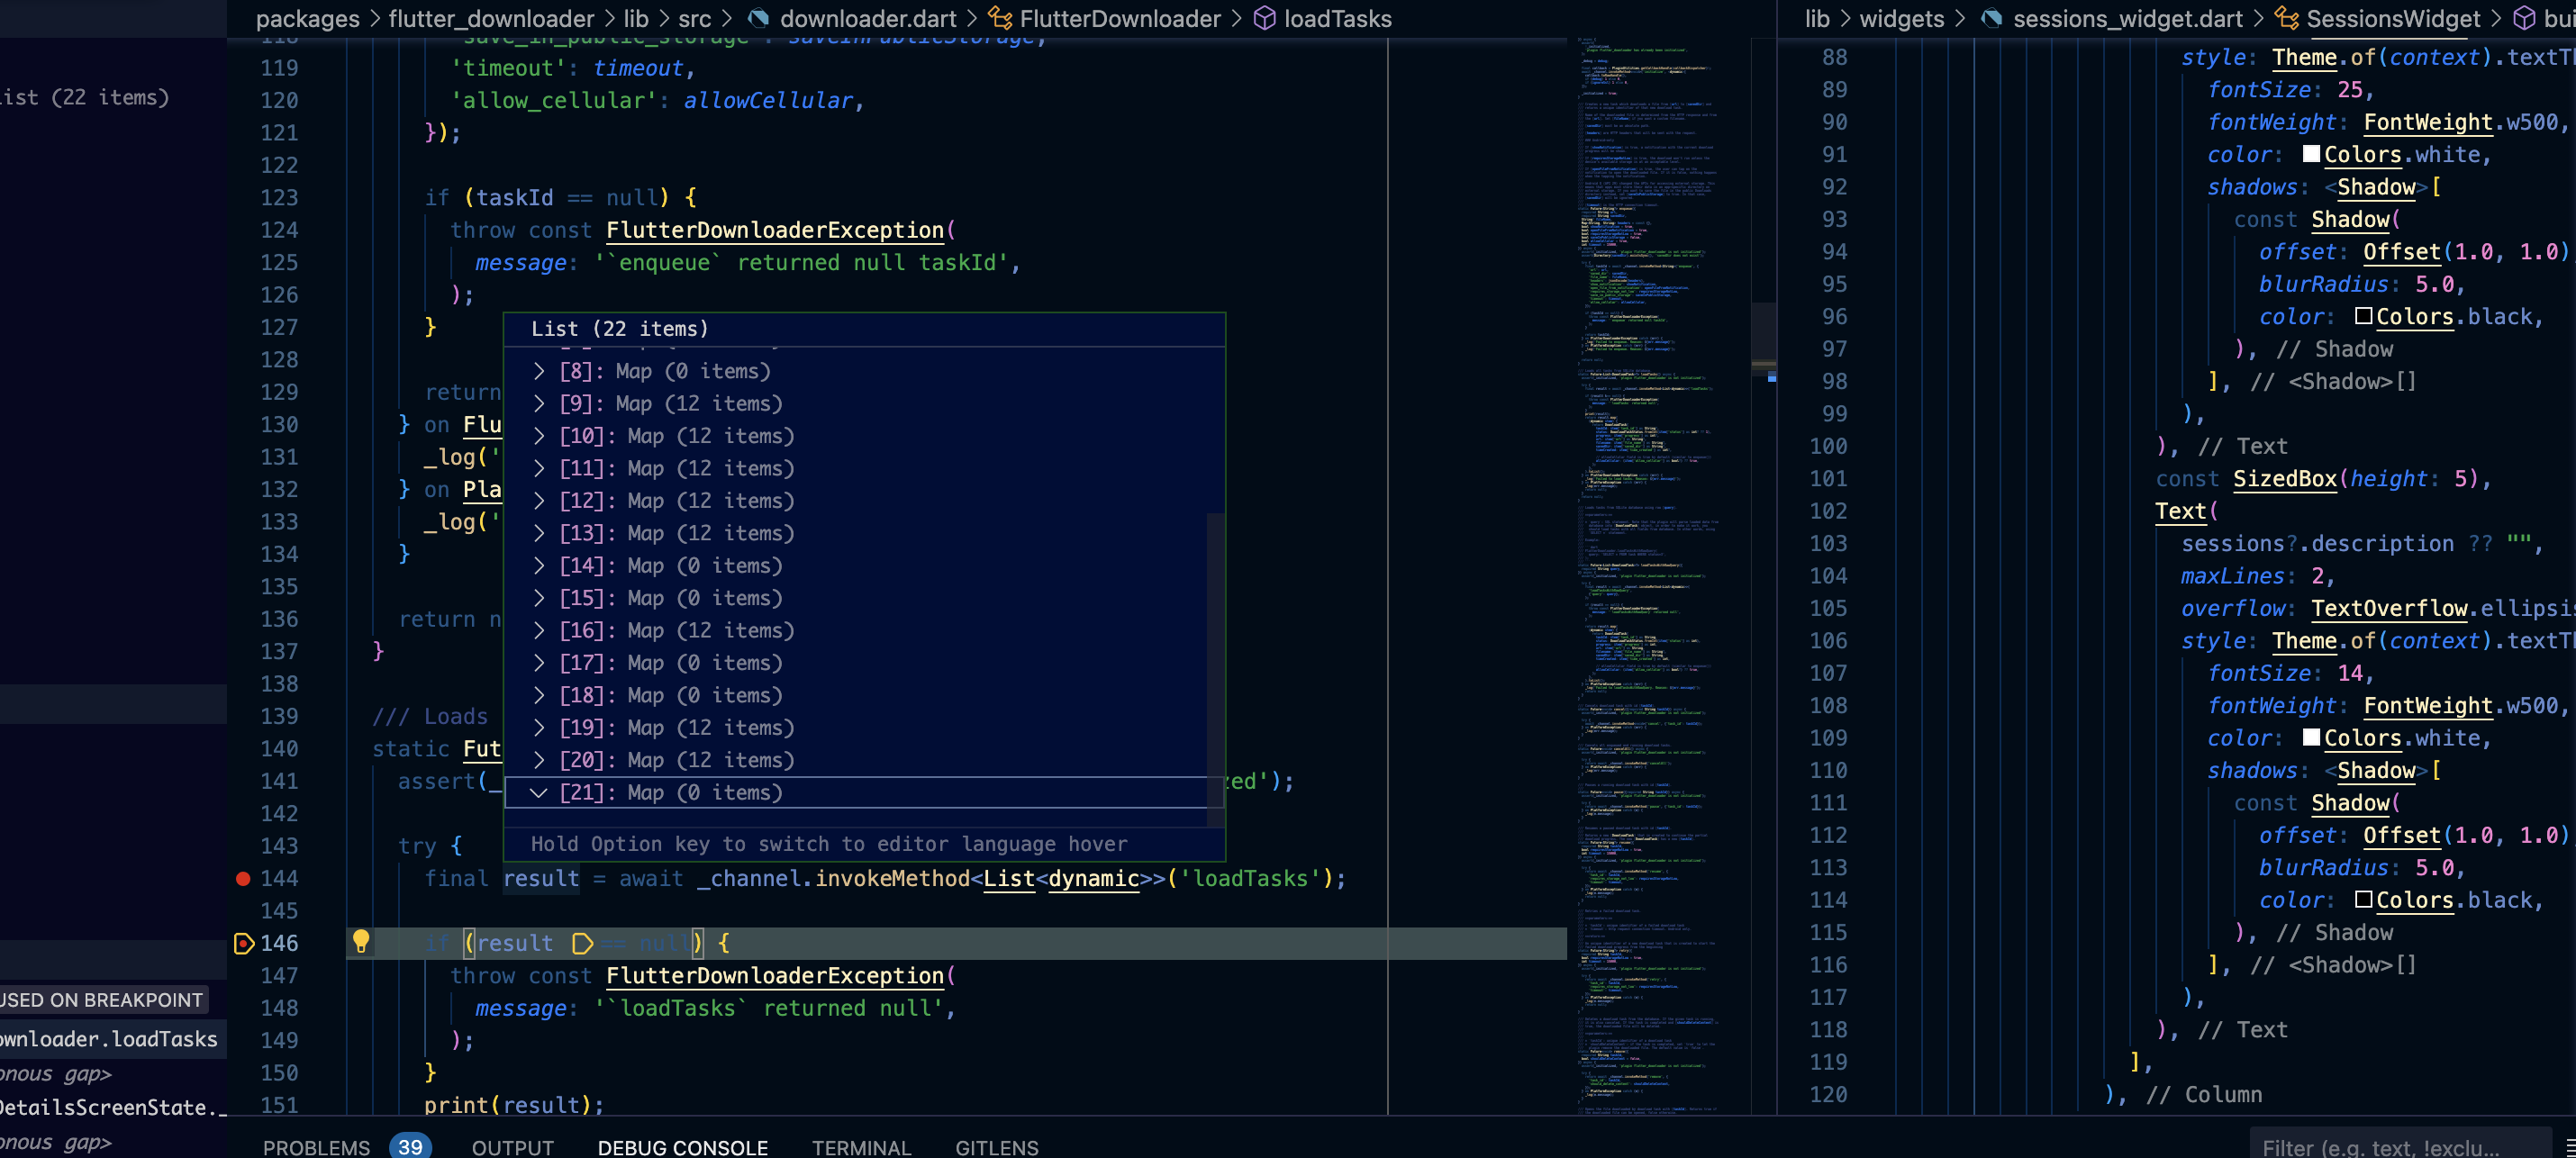This screenshot has width=2576, height=1158.
Task: Open the GITLENS tab
Action: pyautogui.click(x=996, y=1147)
